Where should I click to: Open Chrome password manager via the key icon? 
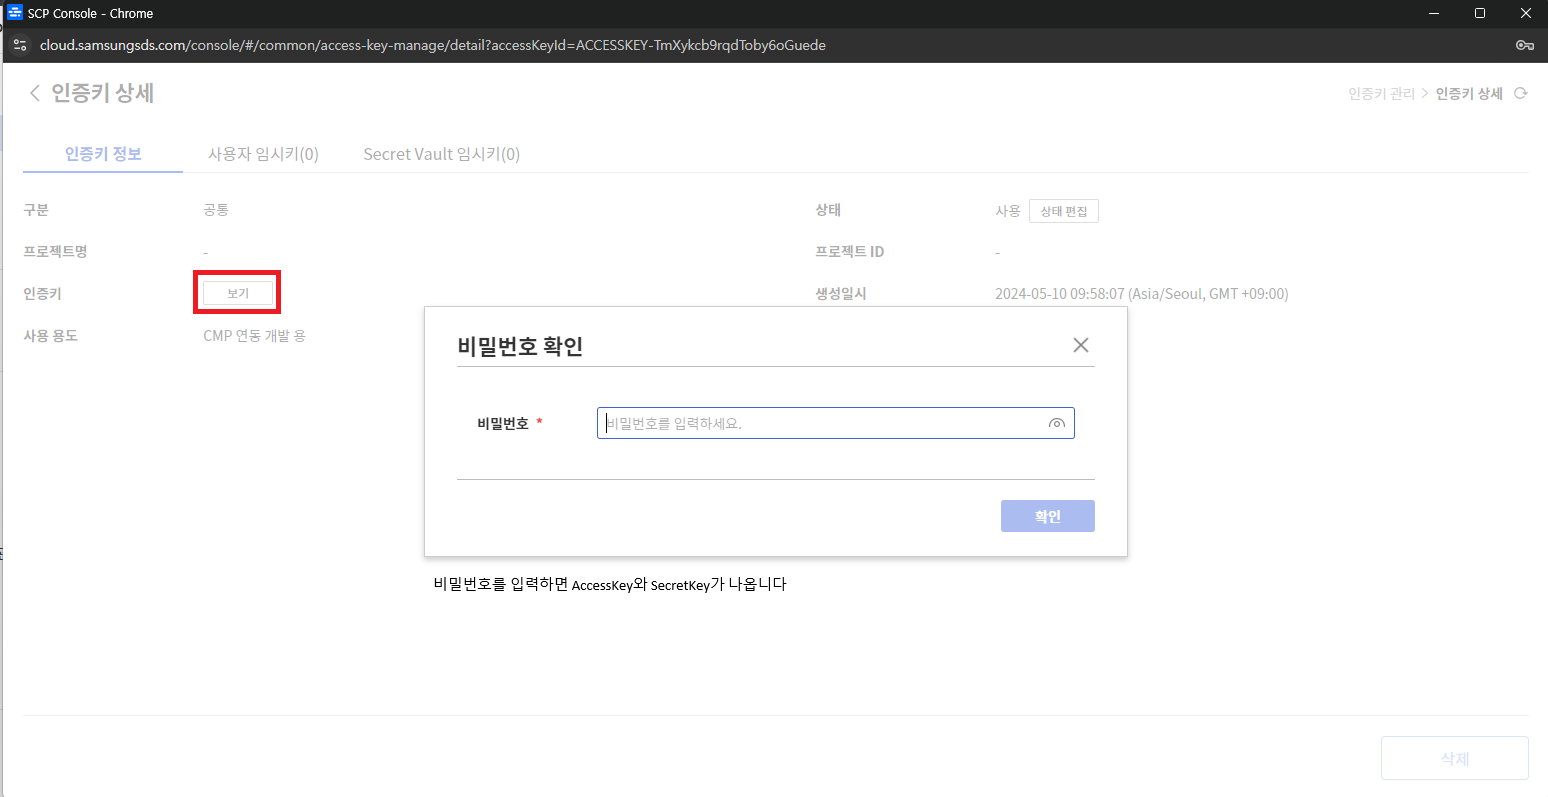[1524, 45]
